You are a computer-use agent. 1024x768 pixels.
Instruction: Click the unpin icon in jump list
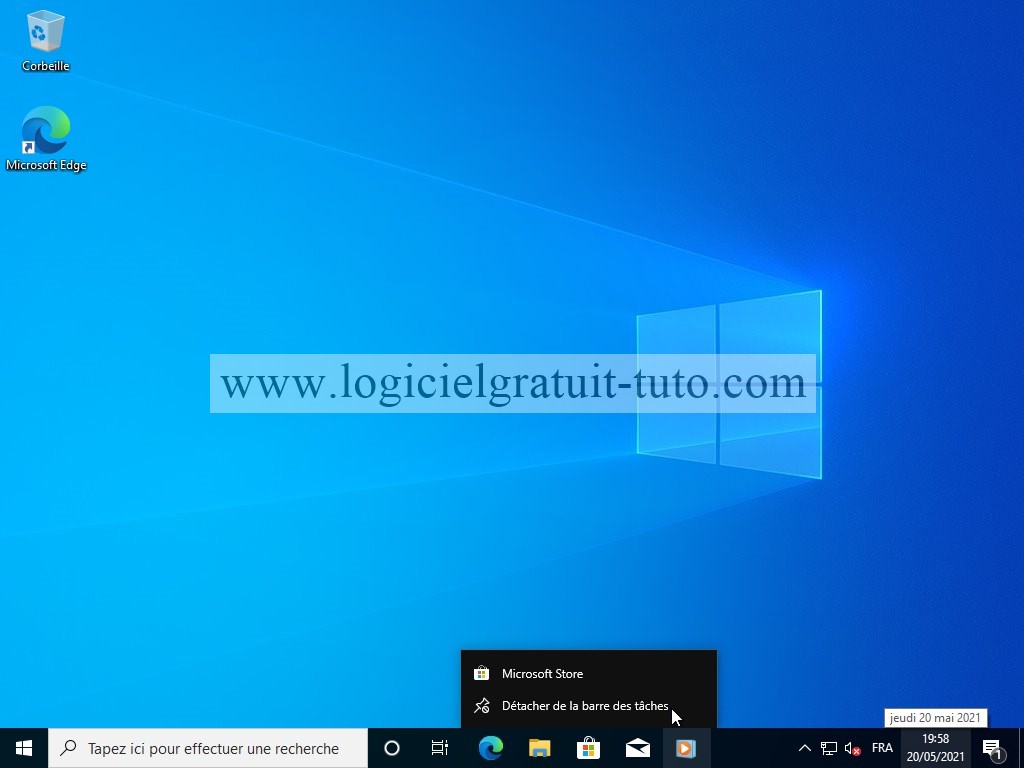[x=482, y=705]
